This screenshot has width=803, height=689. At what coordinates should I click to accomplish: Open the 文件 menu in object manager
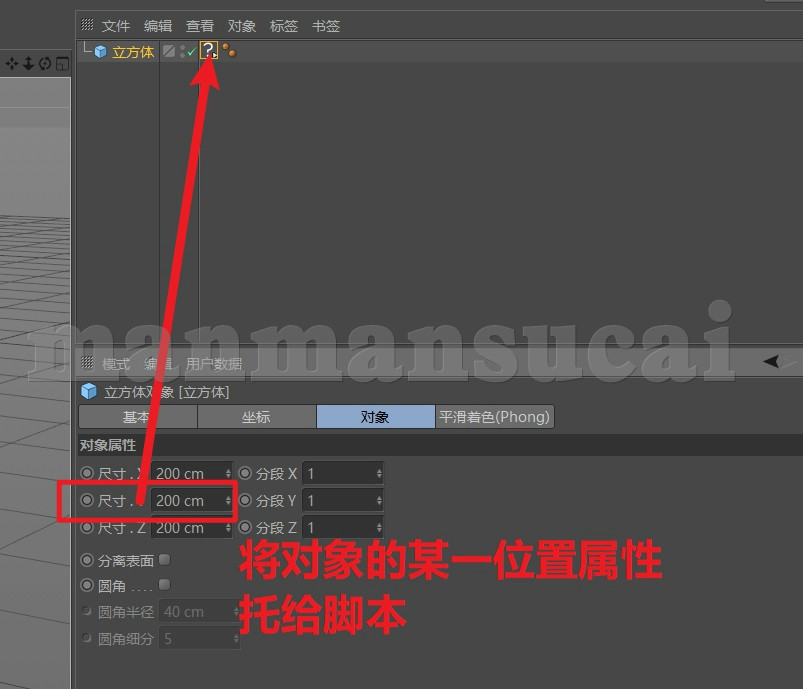tap(116, 26)
